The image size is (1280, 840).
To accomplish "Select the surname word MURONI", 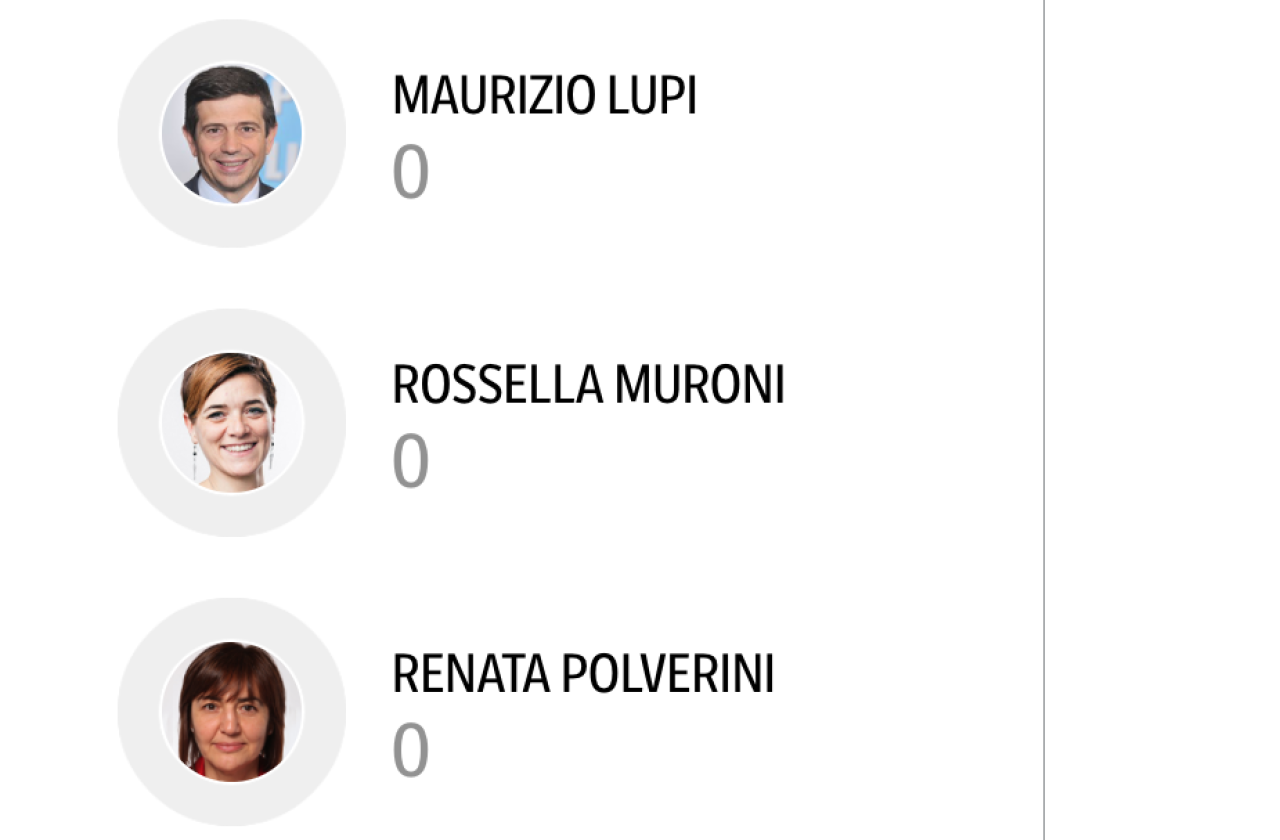I will [700, 385].
